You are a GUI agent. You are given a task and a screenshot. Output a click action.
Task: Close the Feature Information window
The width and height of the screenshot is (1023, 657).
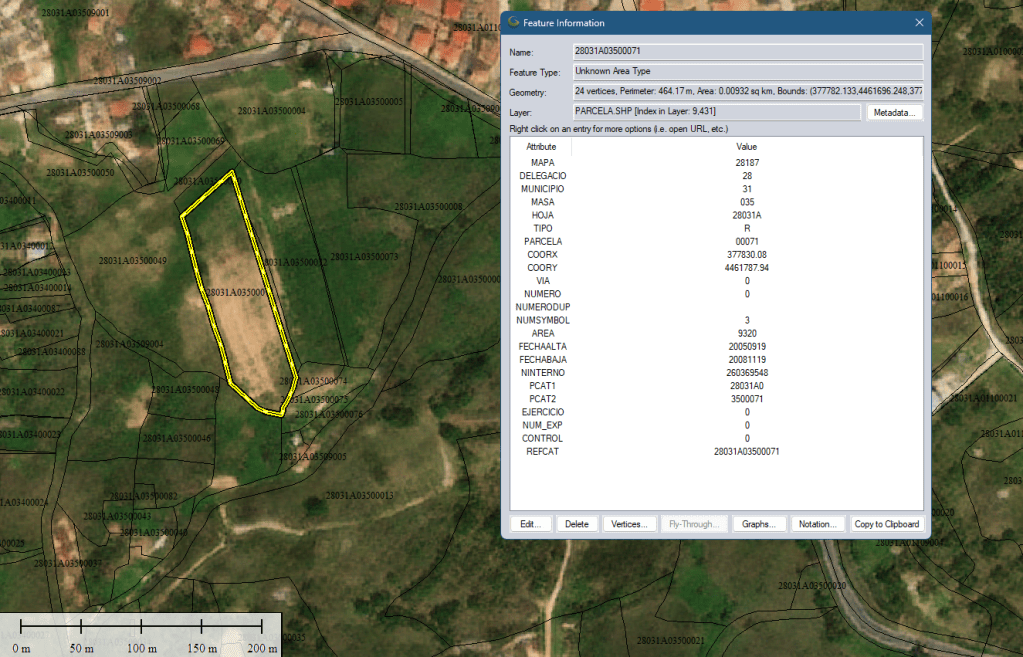point(918,22)
